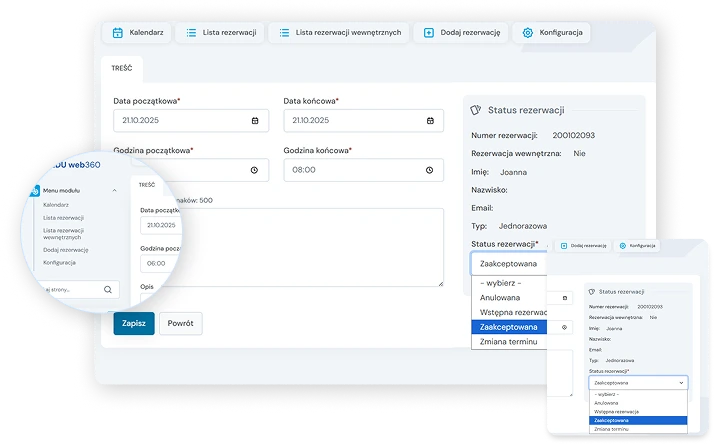Image resolution: width=714 pixels, height=445 pixels.
Task: Click the list icon of Lista rezerwacji wewnętrznych button
Action: point(285,33)
